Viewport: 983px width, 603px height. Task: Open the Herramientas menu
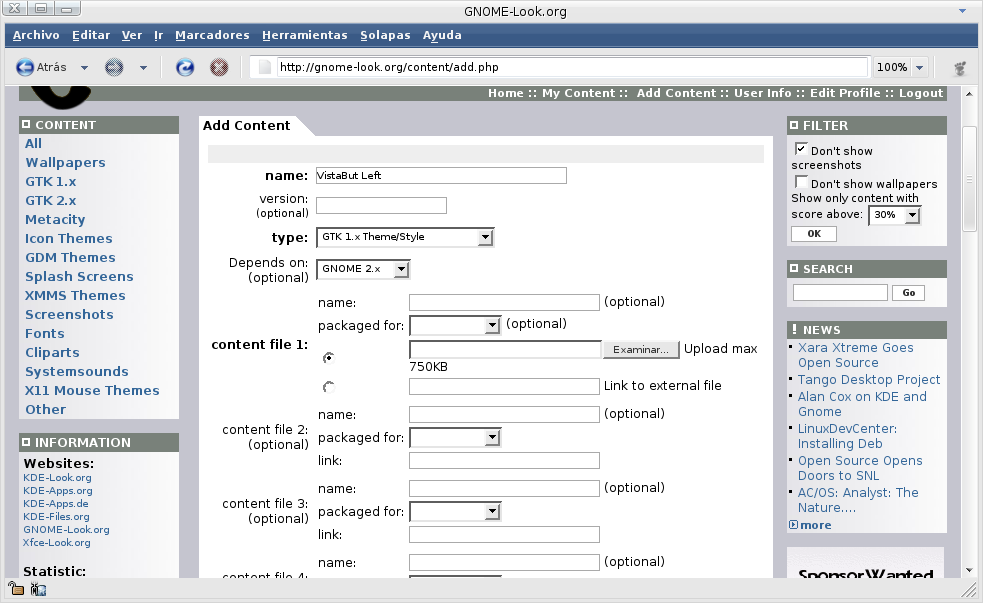(305, 35)
